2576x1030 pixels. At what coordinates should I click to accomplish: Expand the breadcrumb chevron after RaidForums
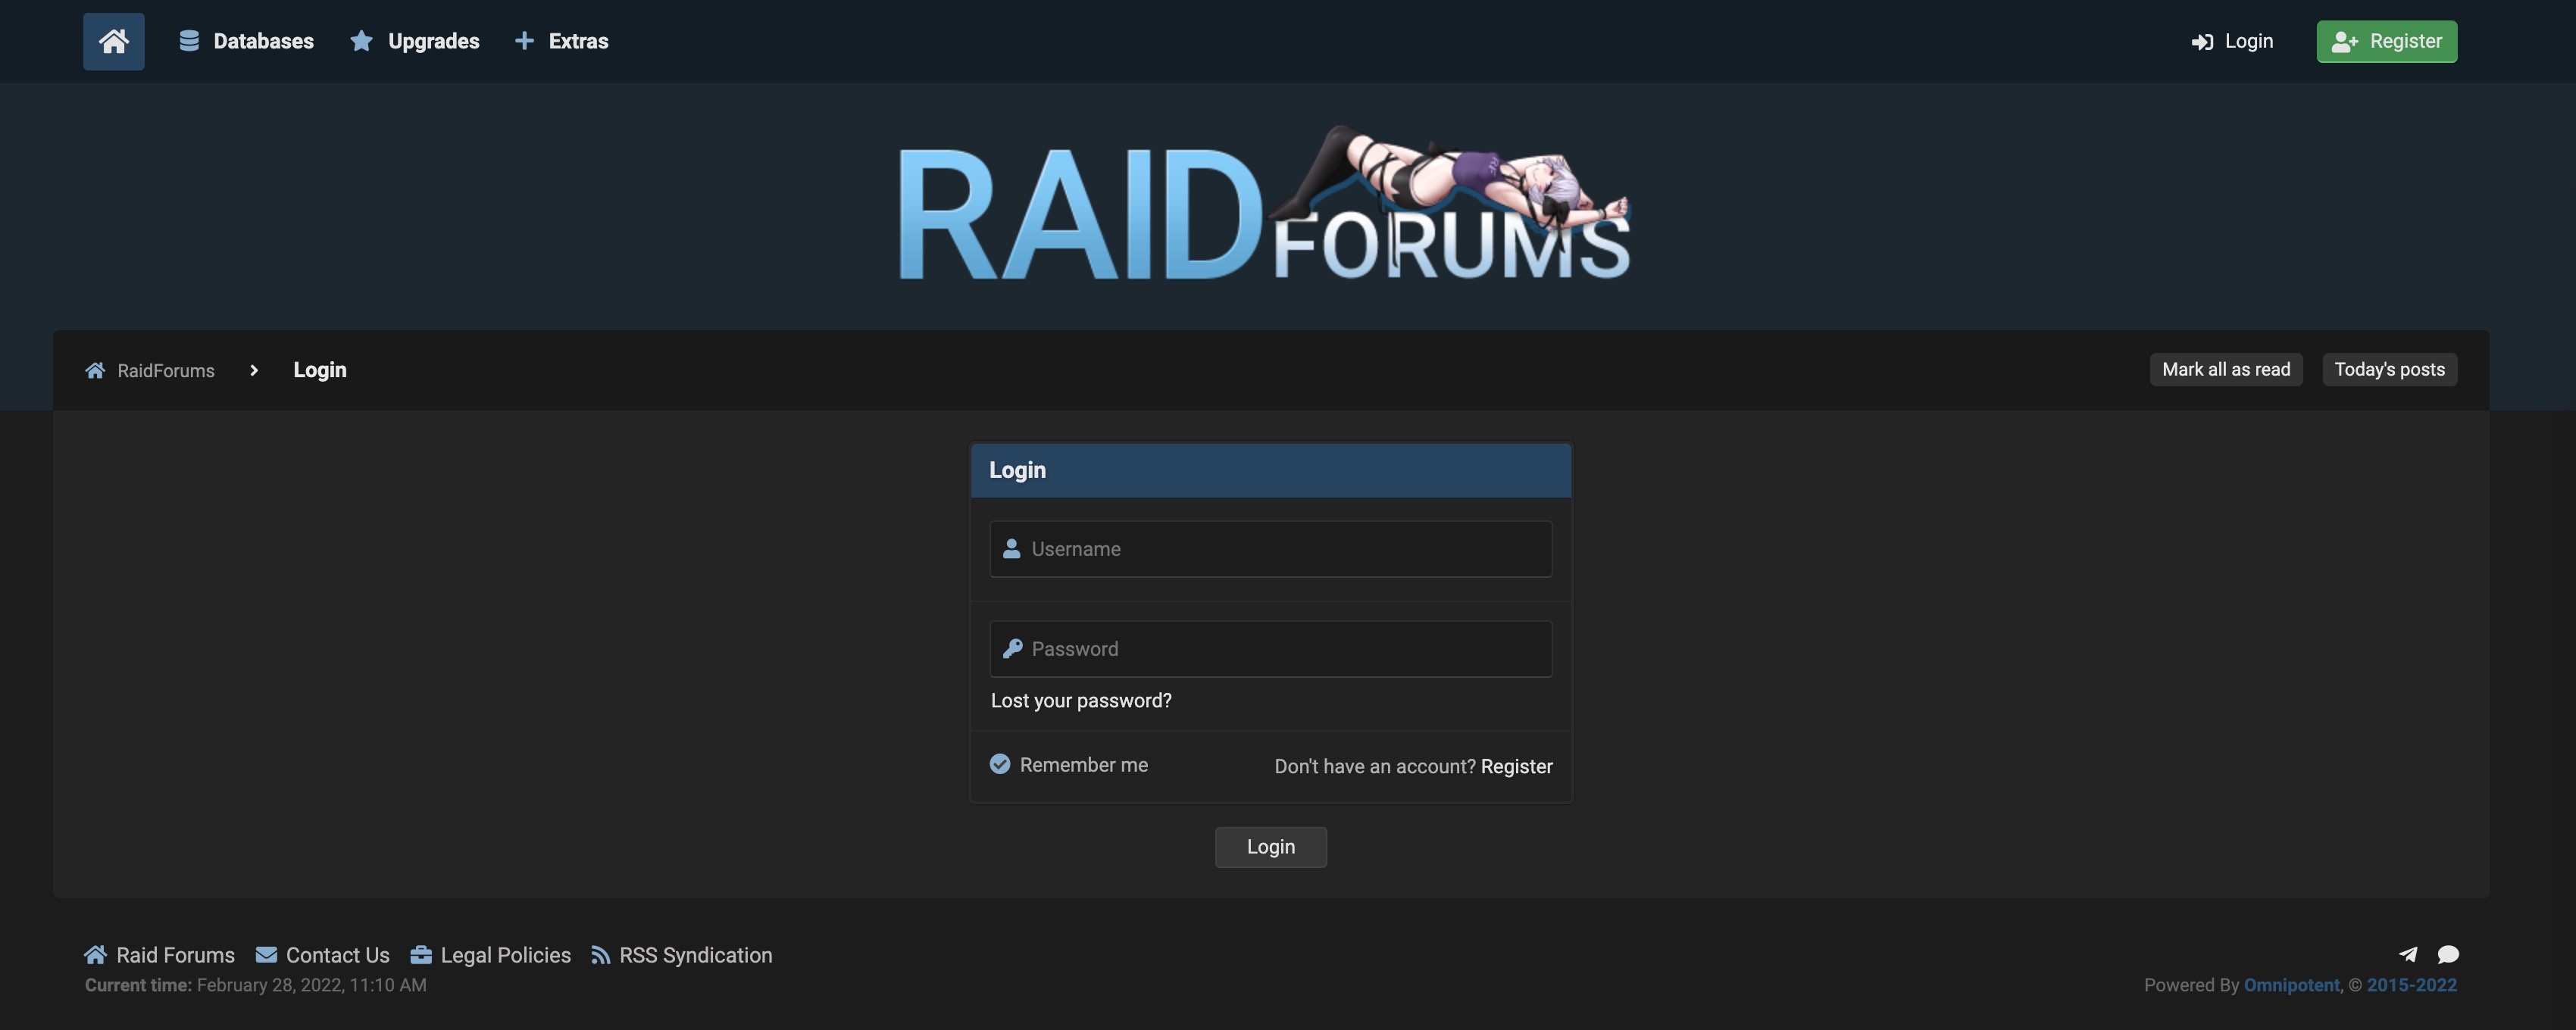coord(254,370)
